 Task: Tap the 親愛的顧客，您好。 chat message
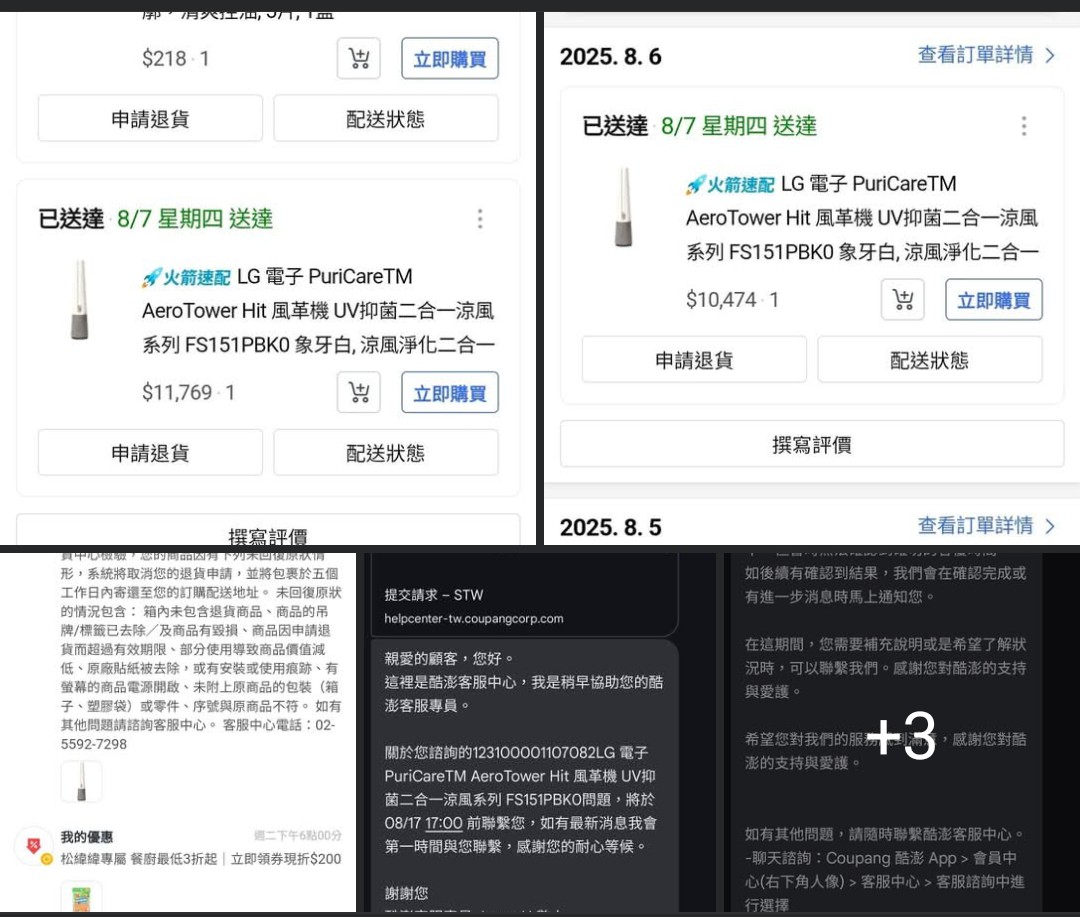point(449,659)
